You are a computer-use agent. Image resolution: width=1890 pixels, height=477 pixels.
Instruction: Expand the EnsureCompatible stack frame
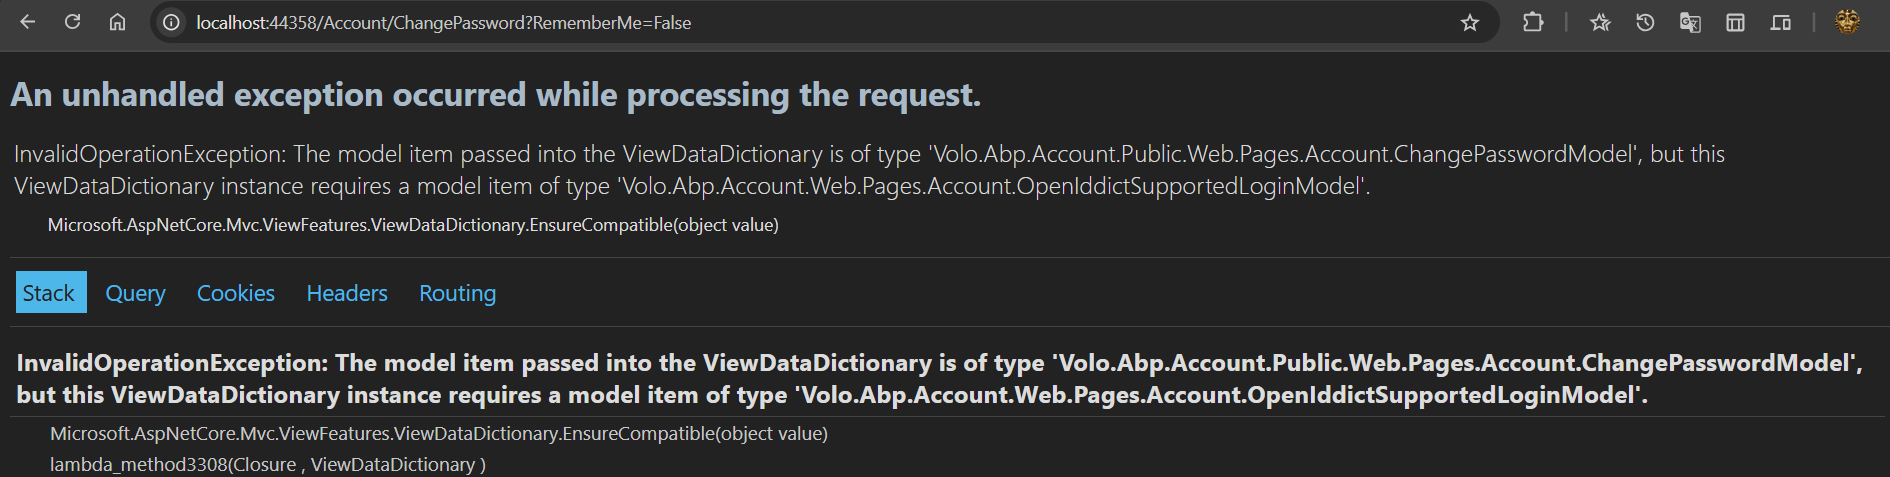point(438,433)
